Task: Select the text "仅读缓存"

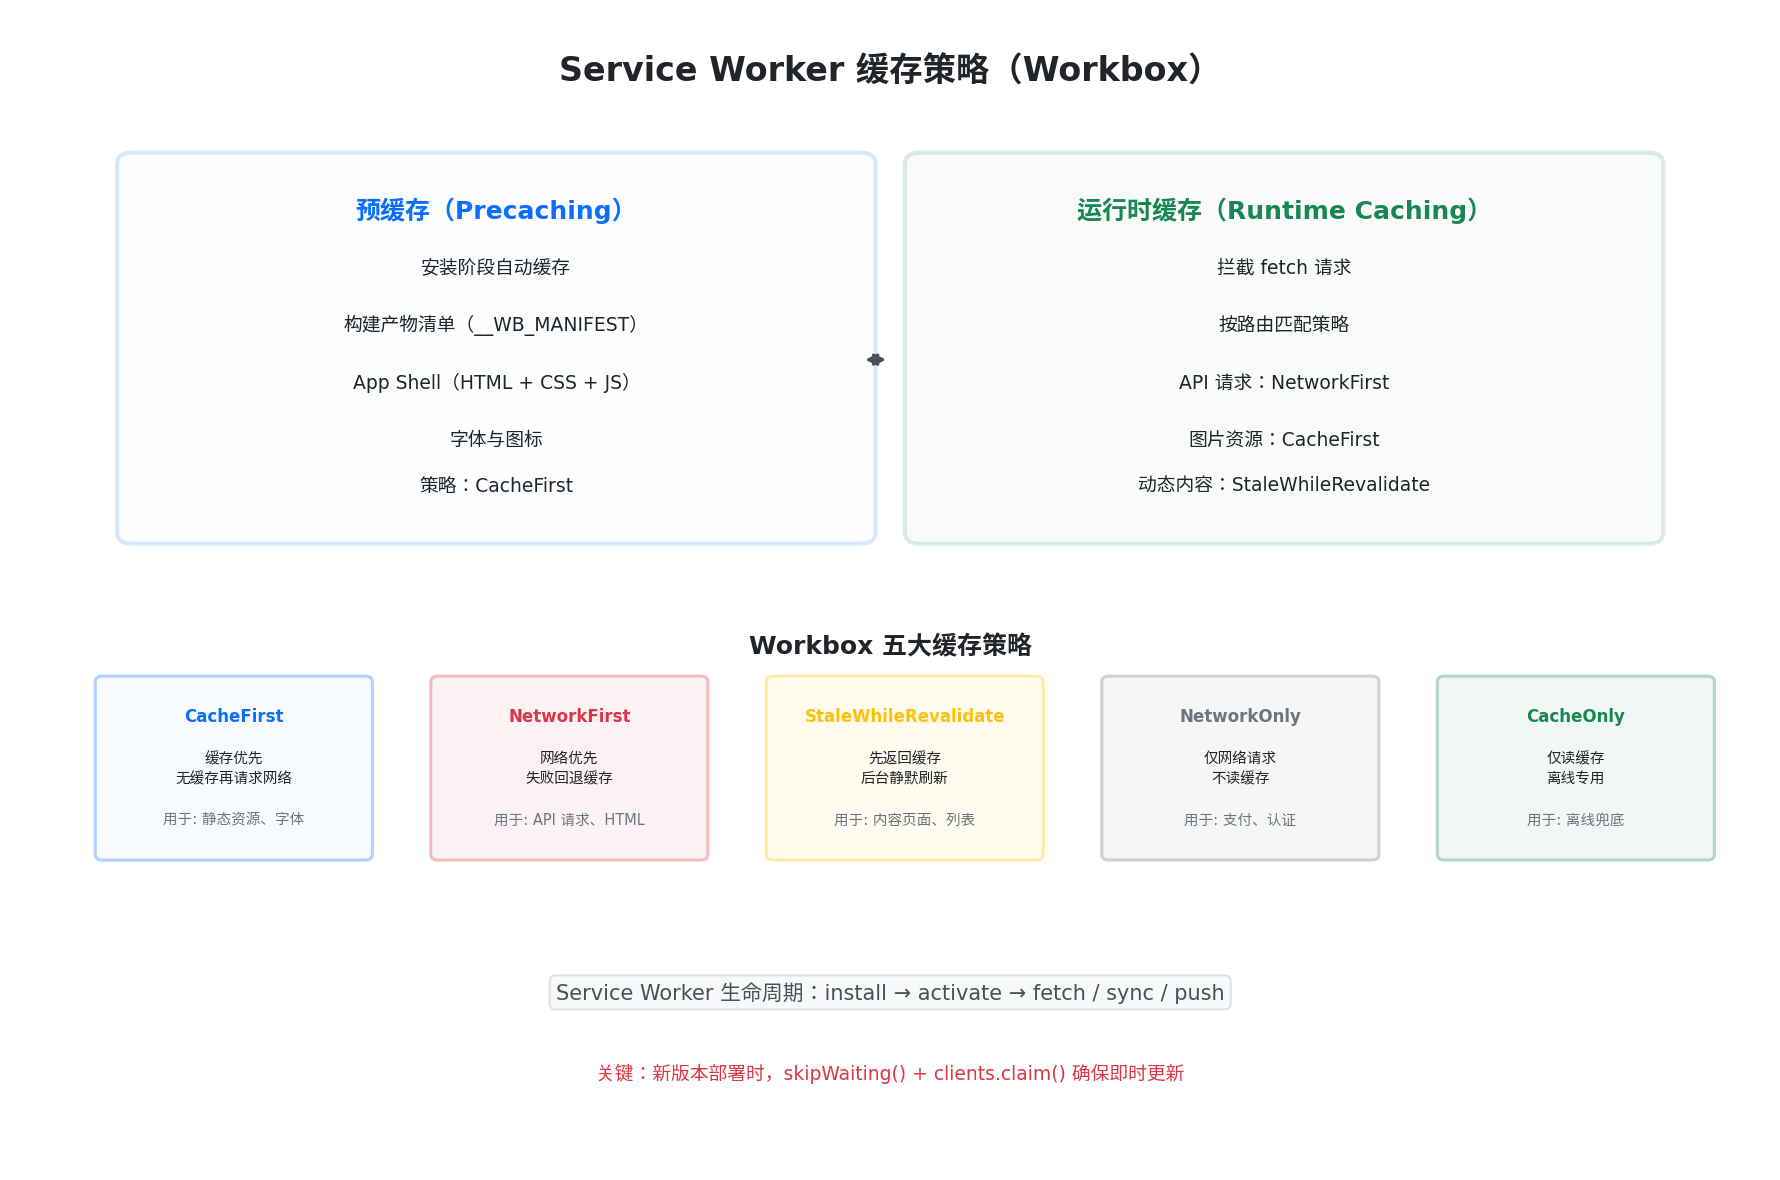Action: click(1576, 758)
